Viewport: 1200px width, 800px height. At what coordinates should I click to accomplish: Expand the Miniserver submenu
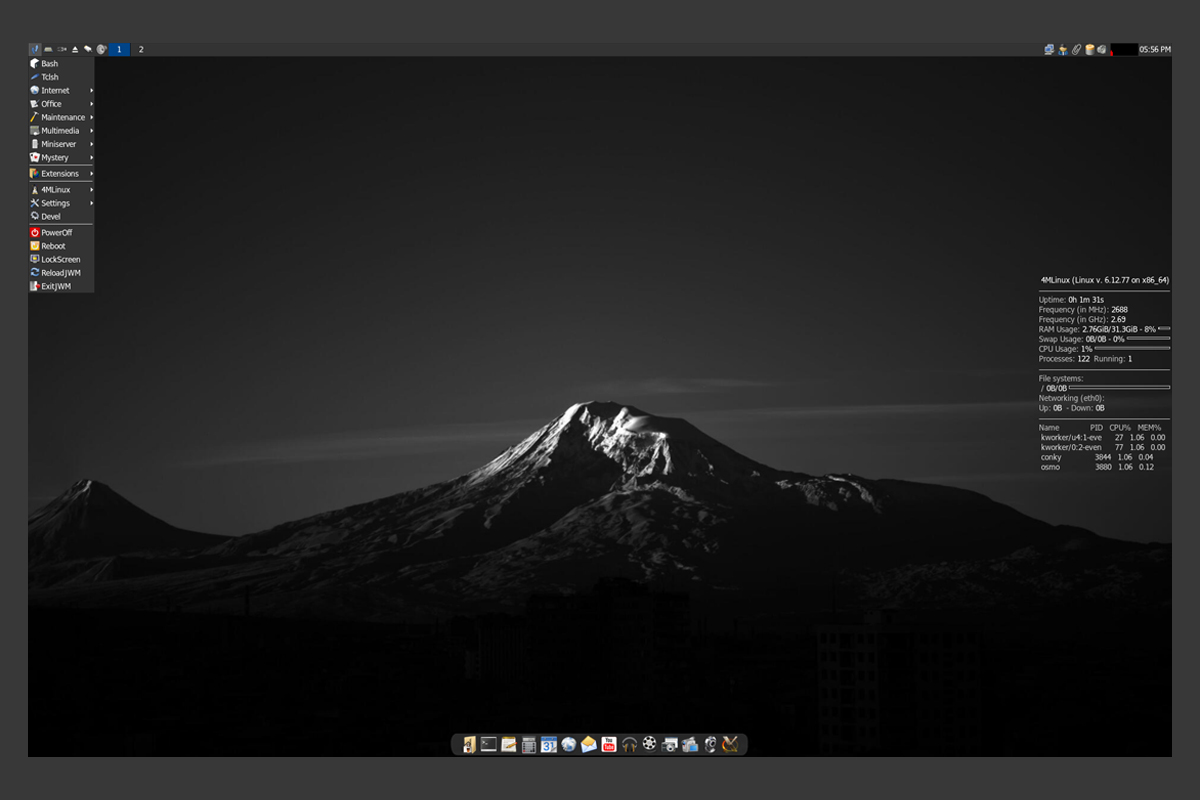pyautogui.click(x=61, y=144)
